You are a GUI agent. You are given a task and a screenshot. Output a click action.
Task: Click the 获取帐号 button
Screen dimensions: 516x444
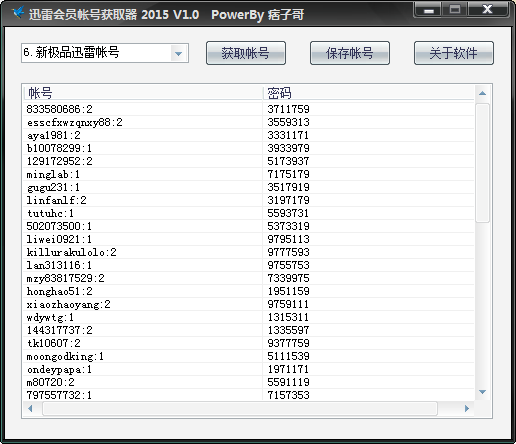(x=246, y=53)
